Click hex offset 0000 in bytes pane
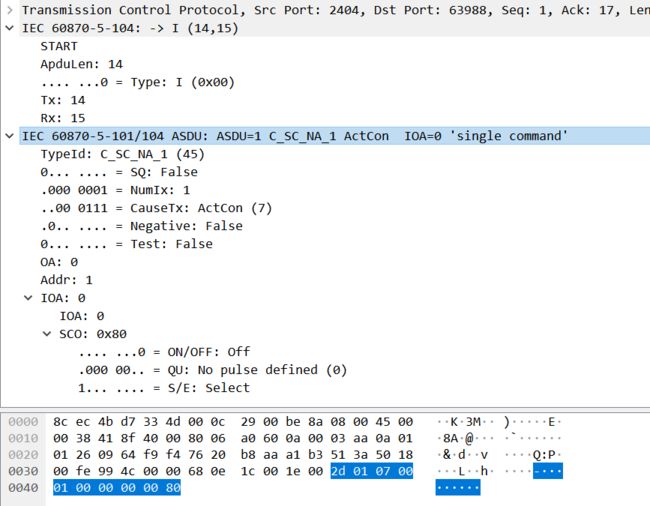 click(x=23, y=422)
